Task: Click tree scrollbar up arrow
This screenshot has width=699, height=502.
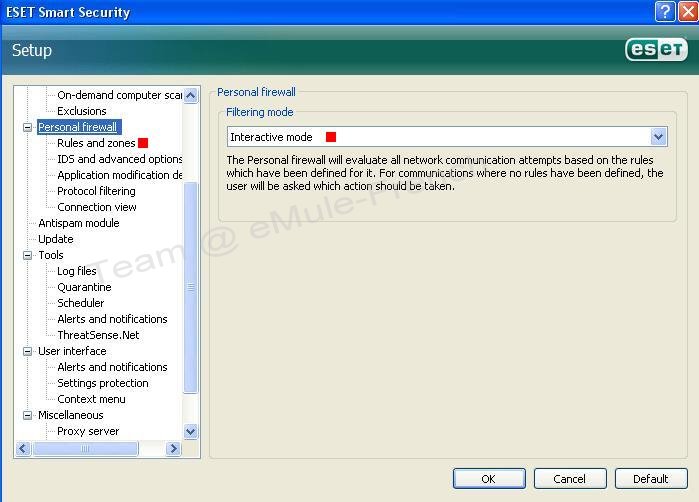Action: 191,95
